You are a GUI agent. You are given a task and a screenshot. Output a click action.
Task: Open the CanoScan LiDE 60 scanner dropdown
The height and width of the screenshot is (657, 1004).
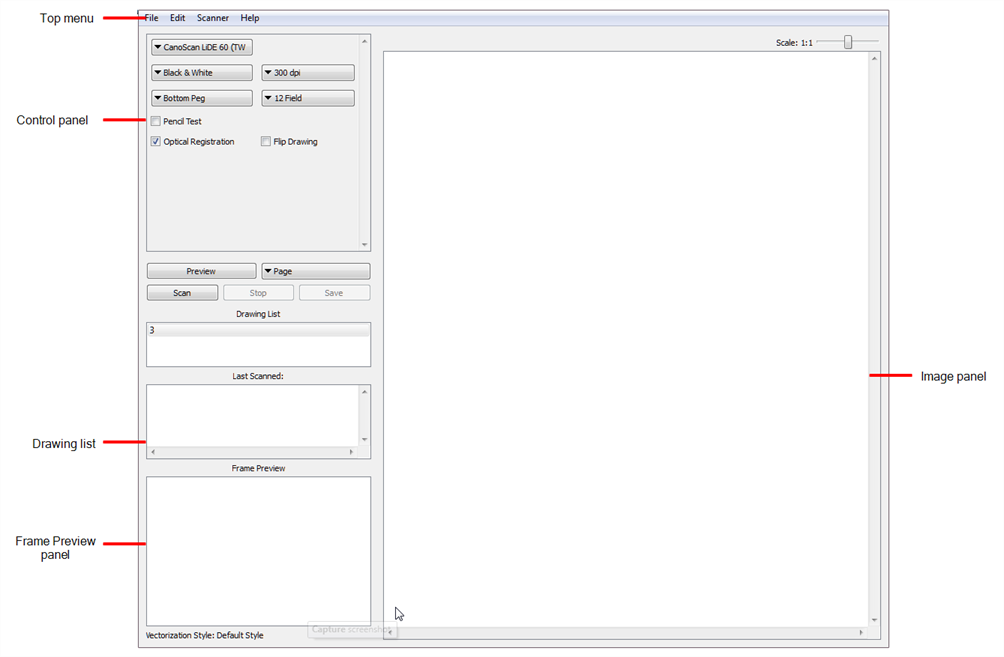point(200,46)
